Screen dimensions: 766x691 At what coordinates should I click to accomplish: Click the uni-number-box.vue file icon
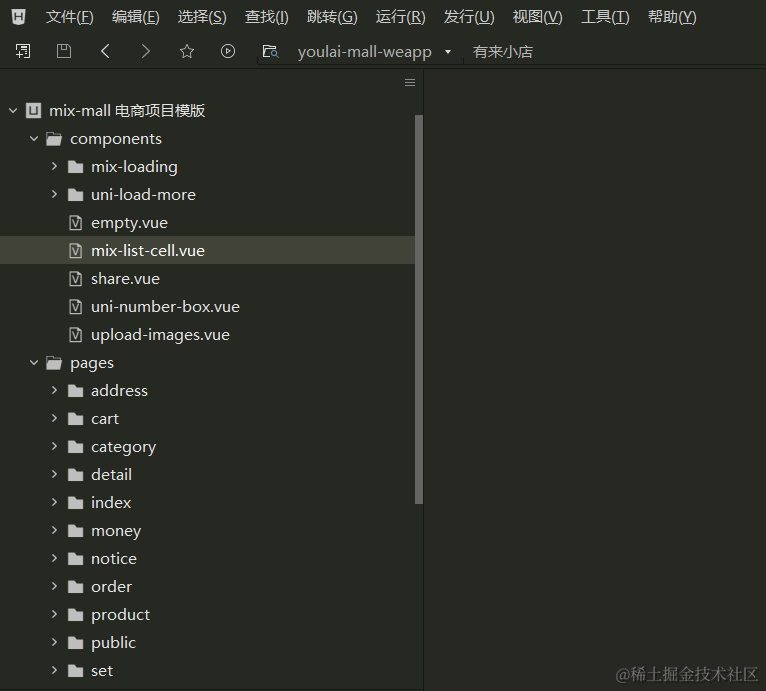point(75,307)
